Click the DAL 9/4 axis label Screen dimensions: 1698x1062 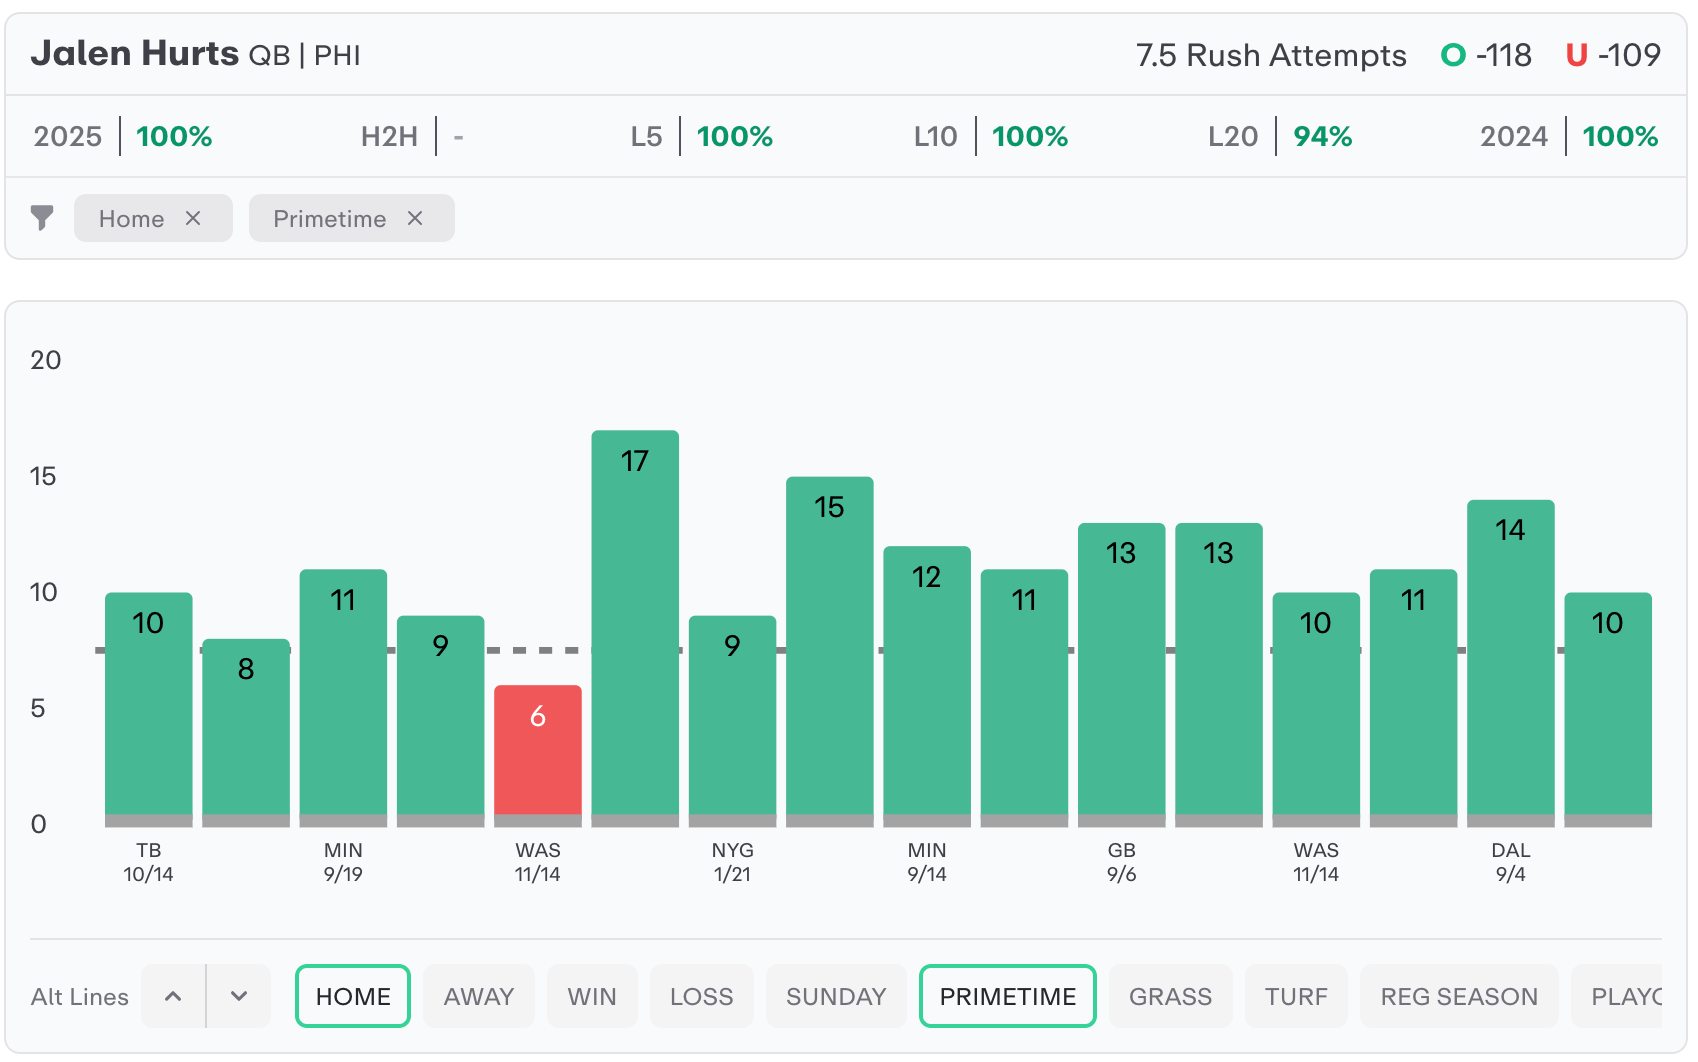[1511, 862]
